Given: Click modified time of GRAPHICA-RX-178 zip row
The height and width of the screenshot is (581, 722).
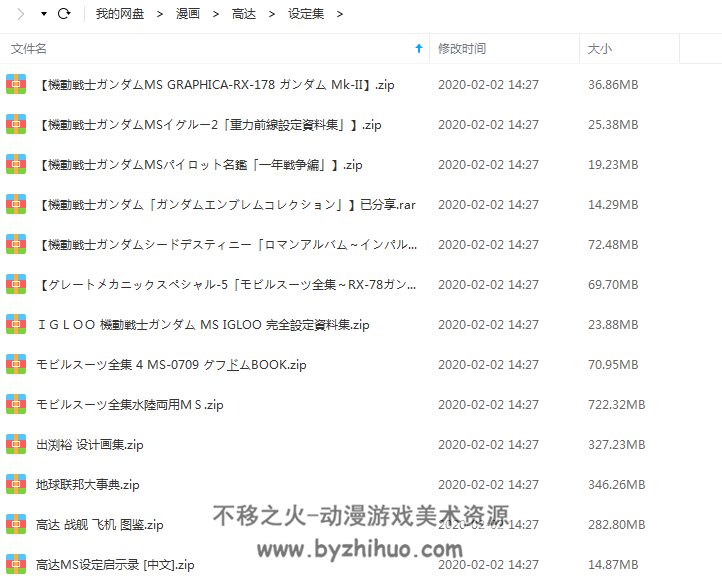Looking at the screenshot, I should click(x=488, y=85).
